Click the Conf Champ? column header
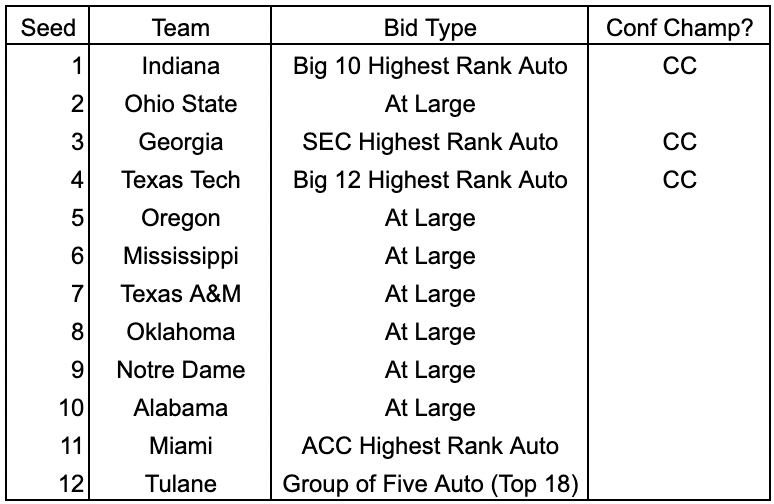Screen dimensions: 774x504 point(679,27)
